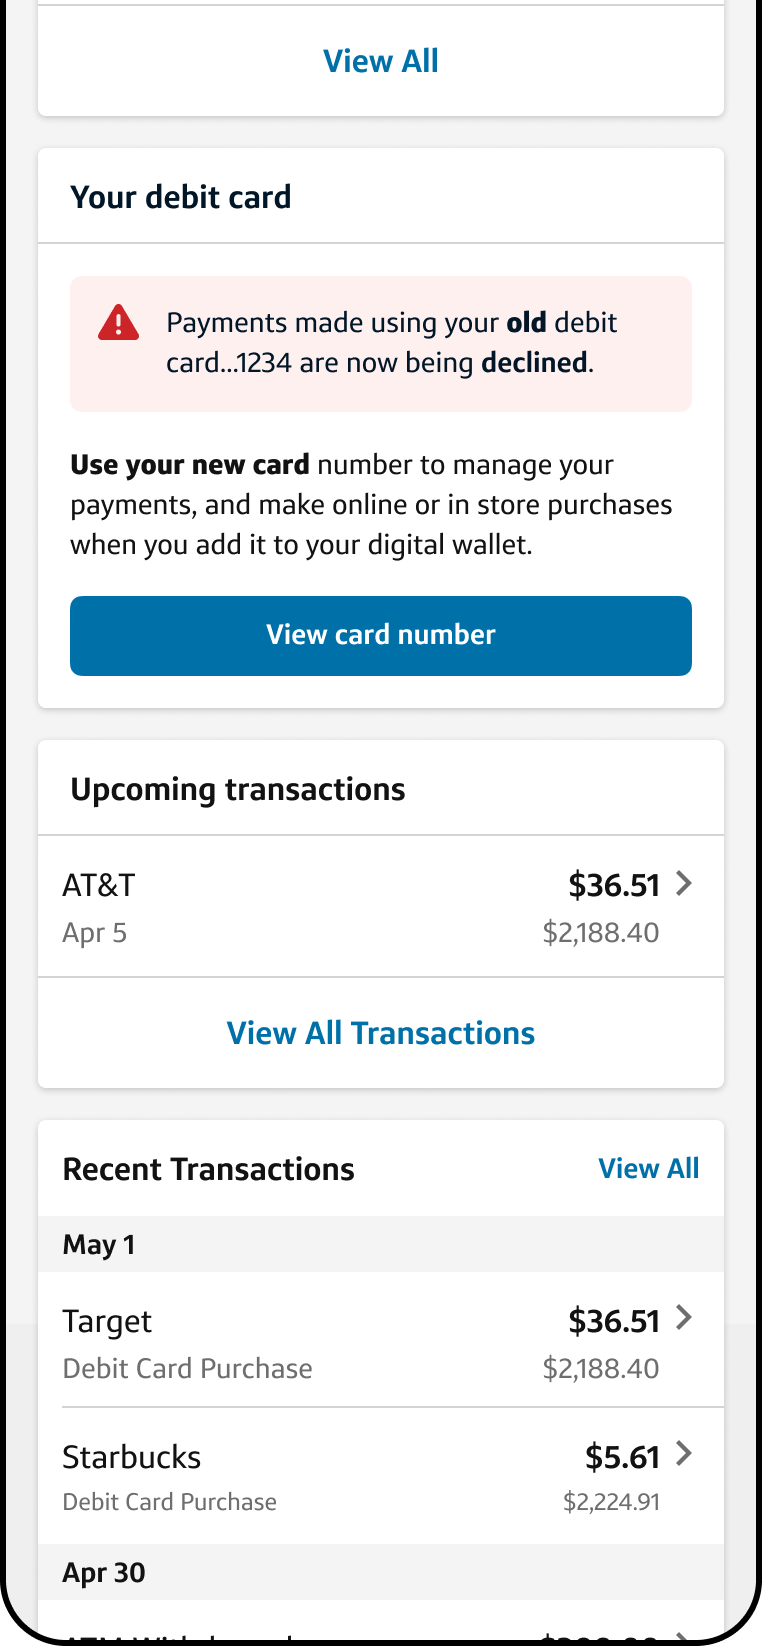762x1646 pixels.
Task: Click the Starbucks $5.61 amount
Action: (x=622, y=1457)
